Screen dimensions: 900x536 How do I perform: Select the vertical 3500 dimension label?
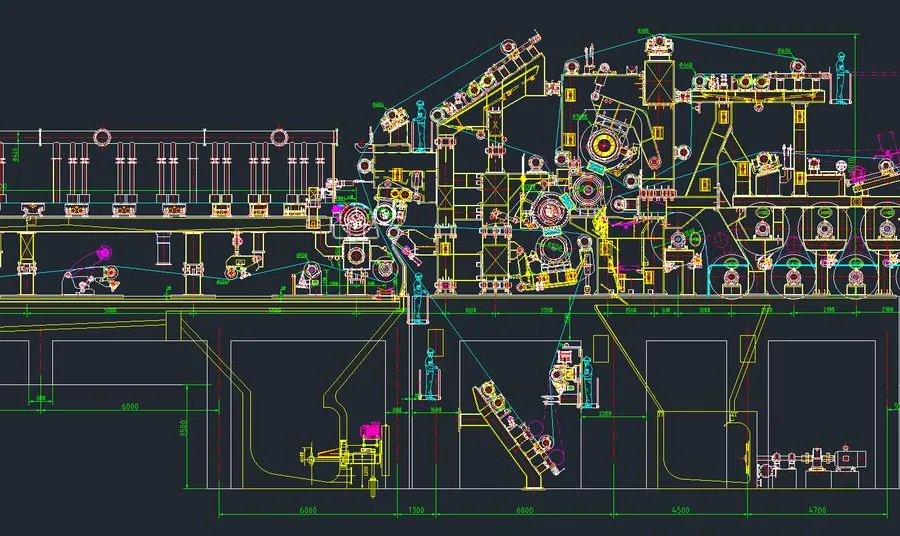184,428
